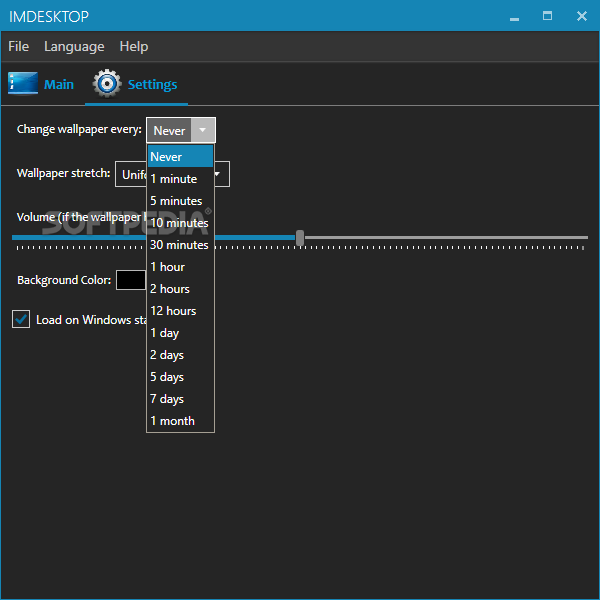Collapse the Change wallpaper every dropdown

[x=203, y=130]
